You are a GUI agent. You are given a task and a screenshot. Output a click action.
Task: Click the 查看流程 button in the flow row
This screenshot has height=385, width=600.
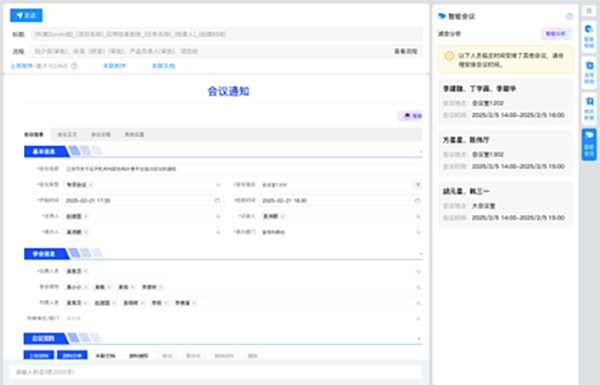point(406,51)
